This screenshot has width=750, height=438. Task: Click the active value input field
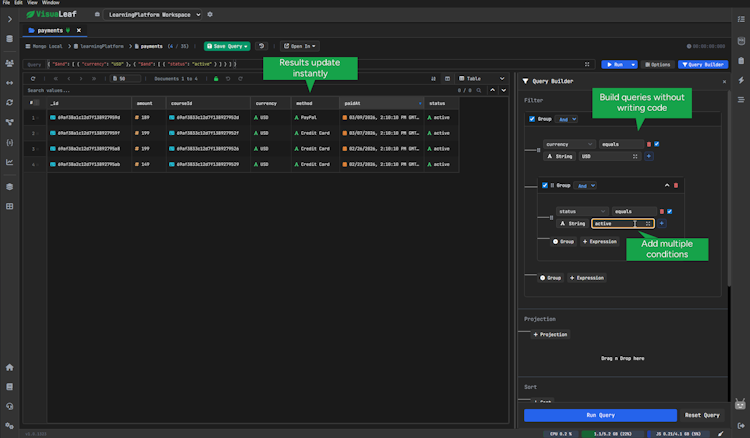(x=623, y=223)
